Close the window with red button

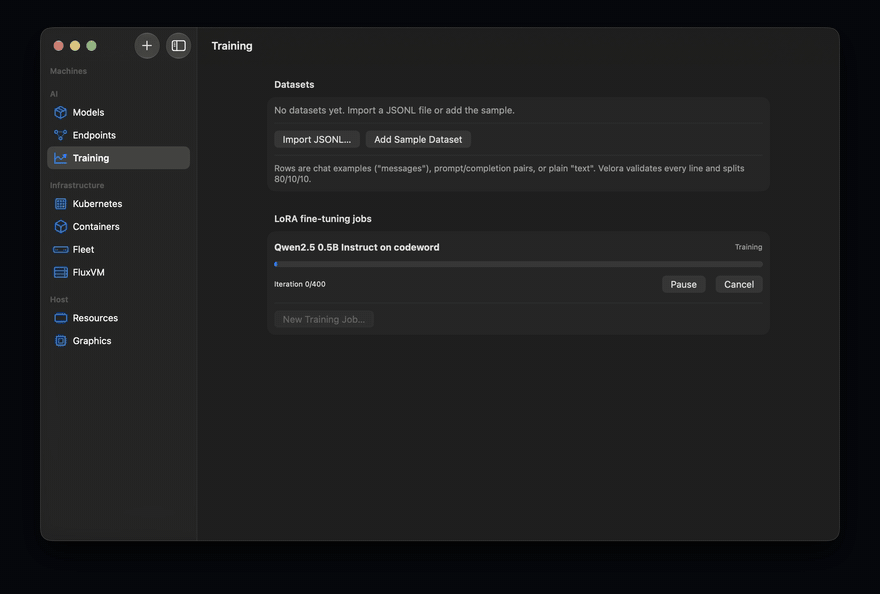(x=58, y=46)
